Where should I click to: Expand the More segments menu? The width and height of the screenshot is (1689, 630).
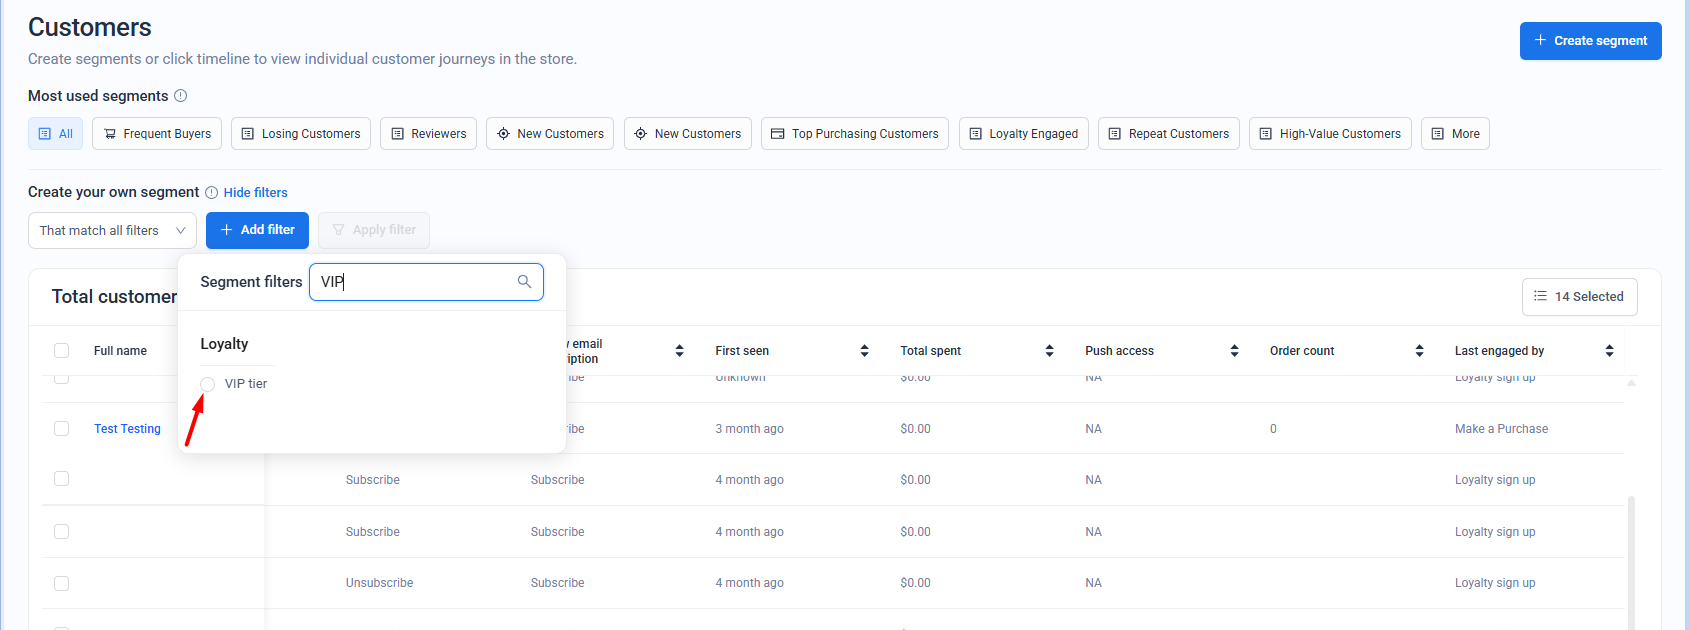tap(1455, 134)
